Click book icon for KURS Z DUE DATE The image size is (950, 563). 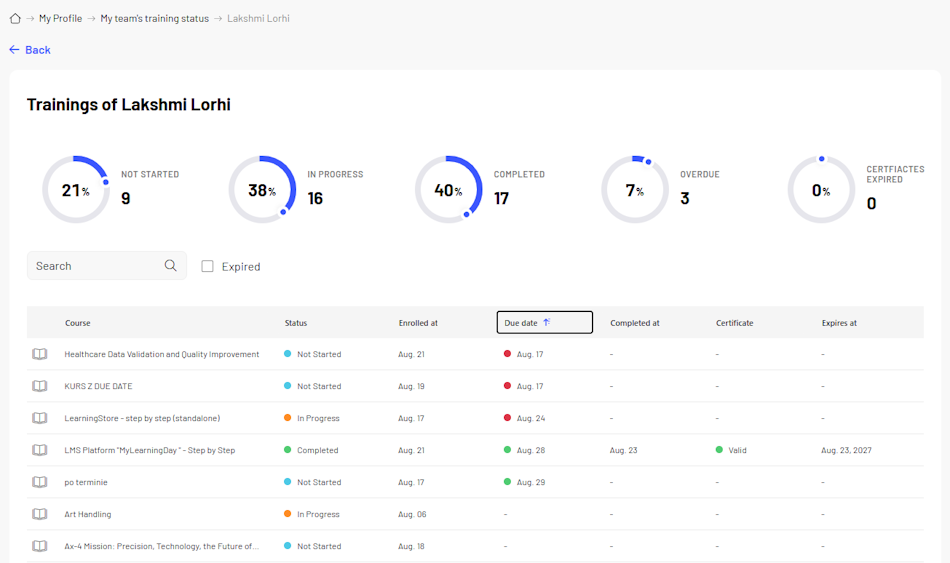coord(39,386)
